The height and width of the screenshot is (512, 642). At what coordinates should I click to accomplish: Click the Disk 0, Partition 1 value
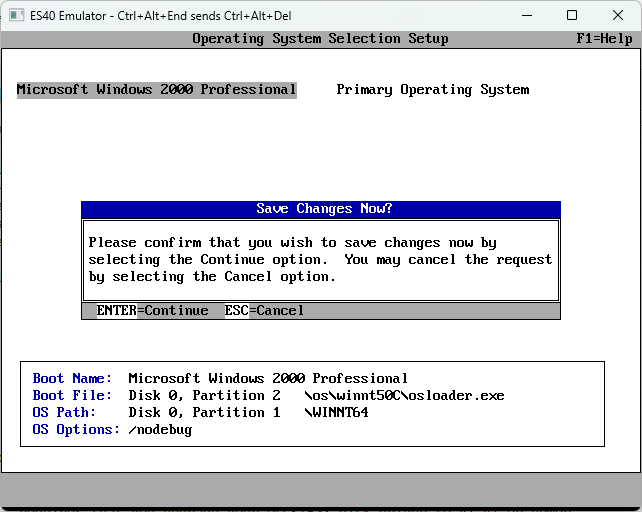pyautogui.click(x=204, y=412)
